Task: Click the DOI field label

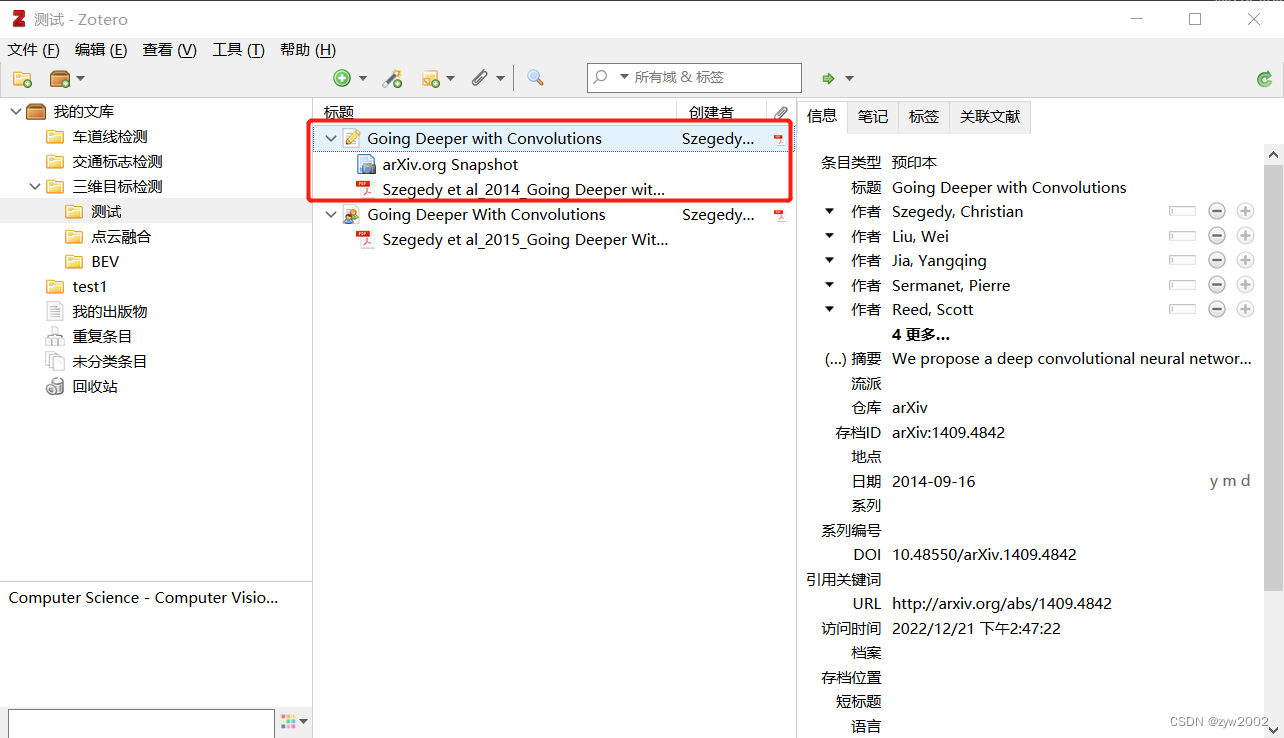Action: [867, 554]
